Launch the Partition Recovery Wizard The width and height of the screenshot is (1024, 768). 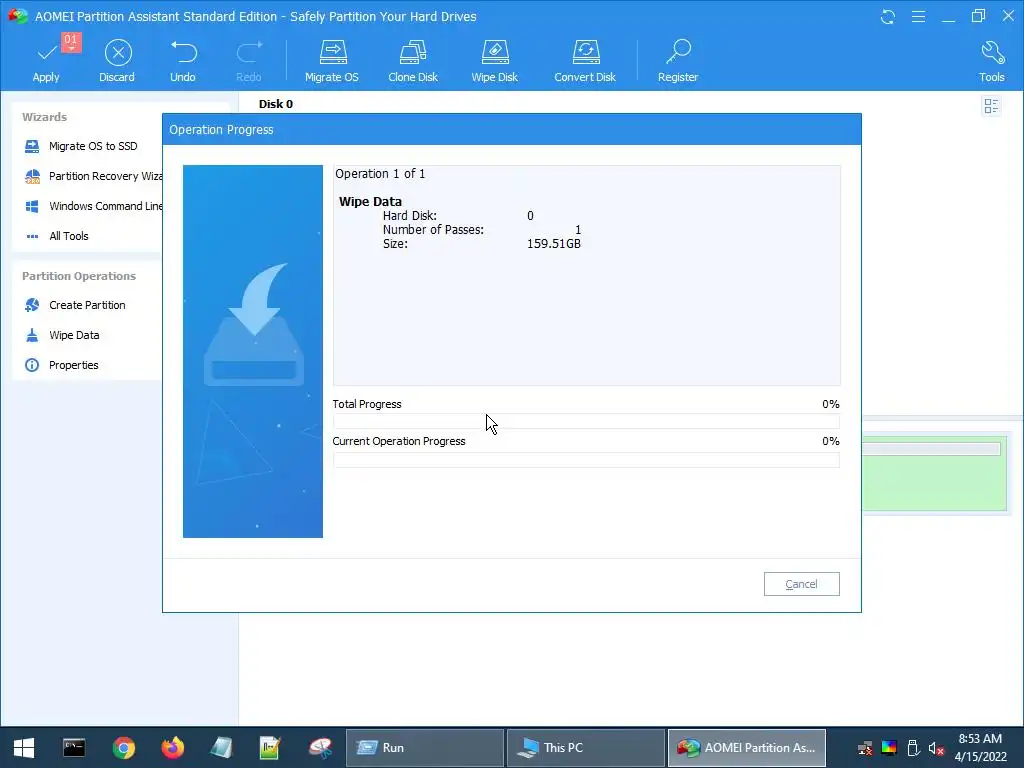pyautogui.click(x=93, y=176)
